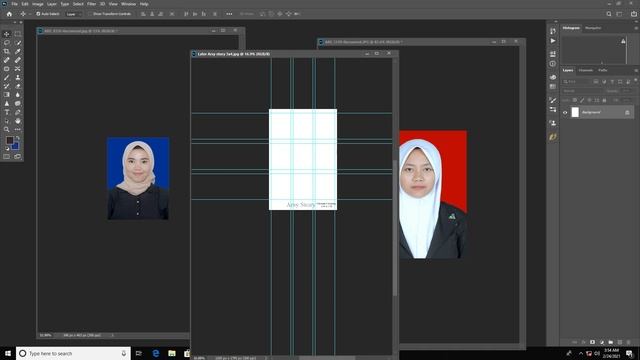
Task: Enable Show Transform Controls checkbox
Action: point(90,14)
